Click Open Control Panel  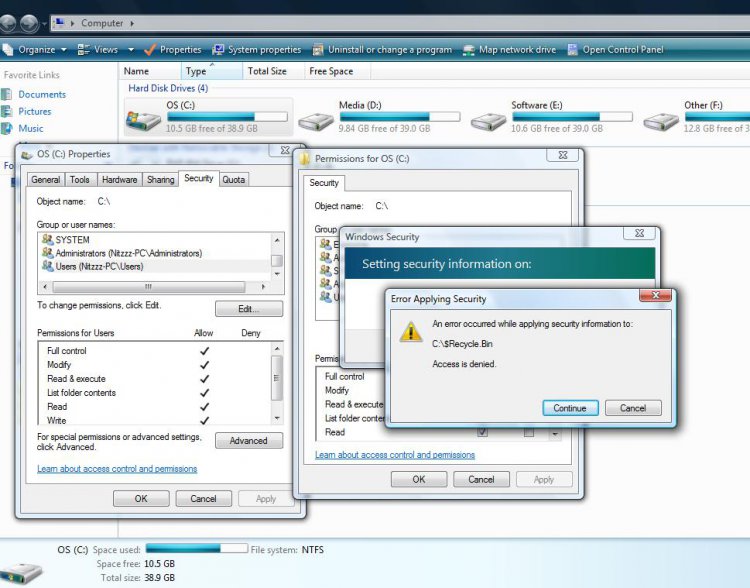click(615, 49)
